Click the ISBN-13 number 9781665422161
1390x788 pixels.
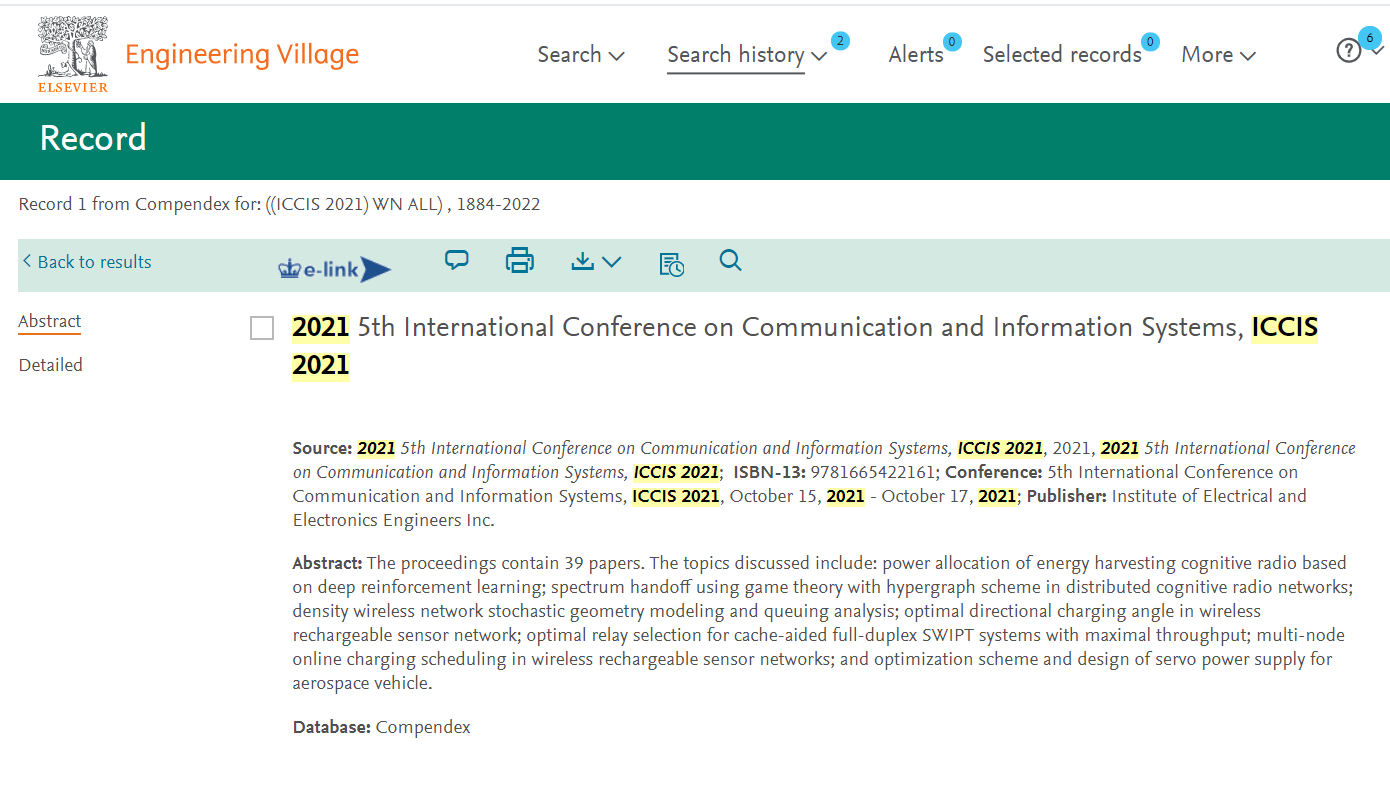click(x=873, y=472)
